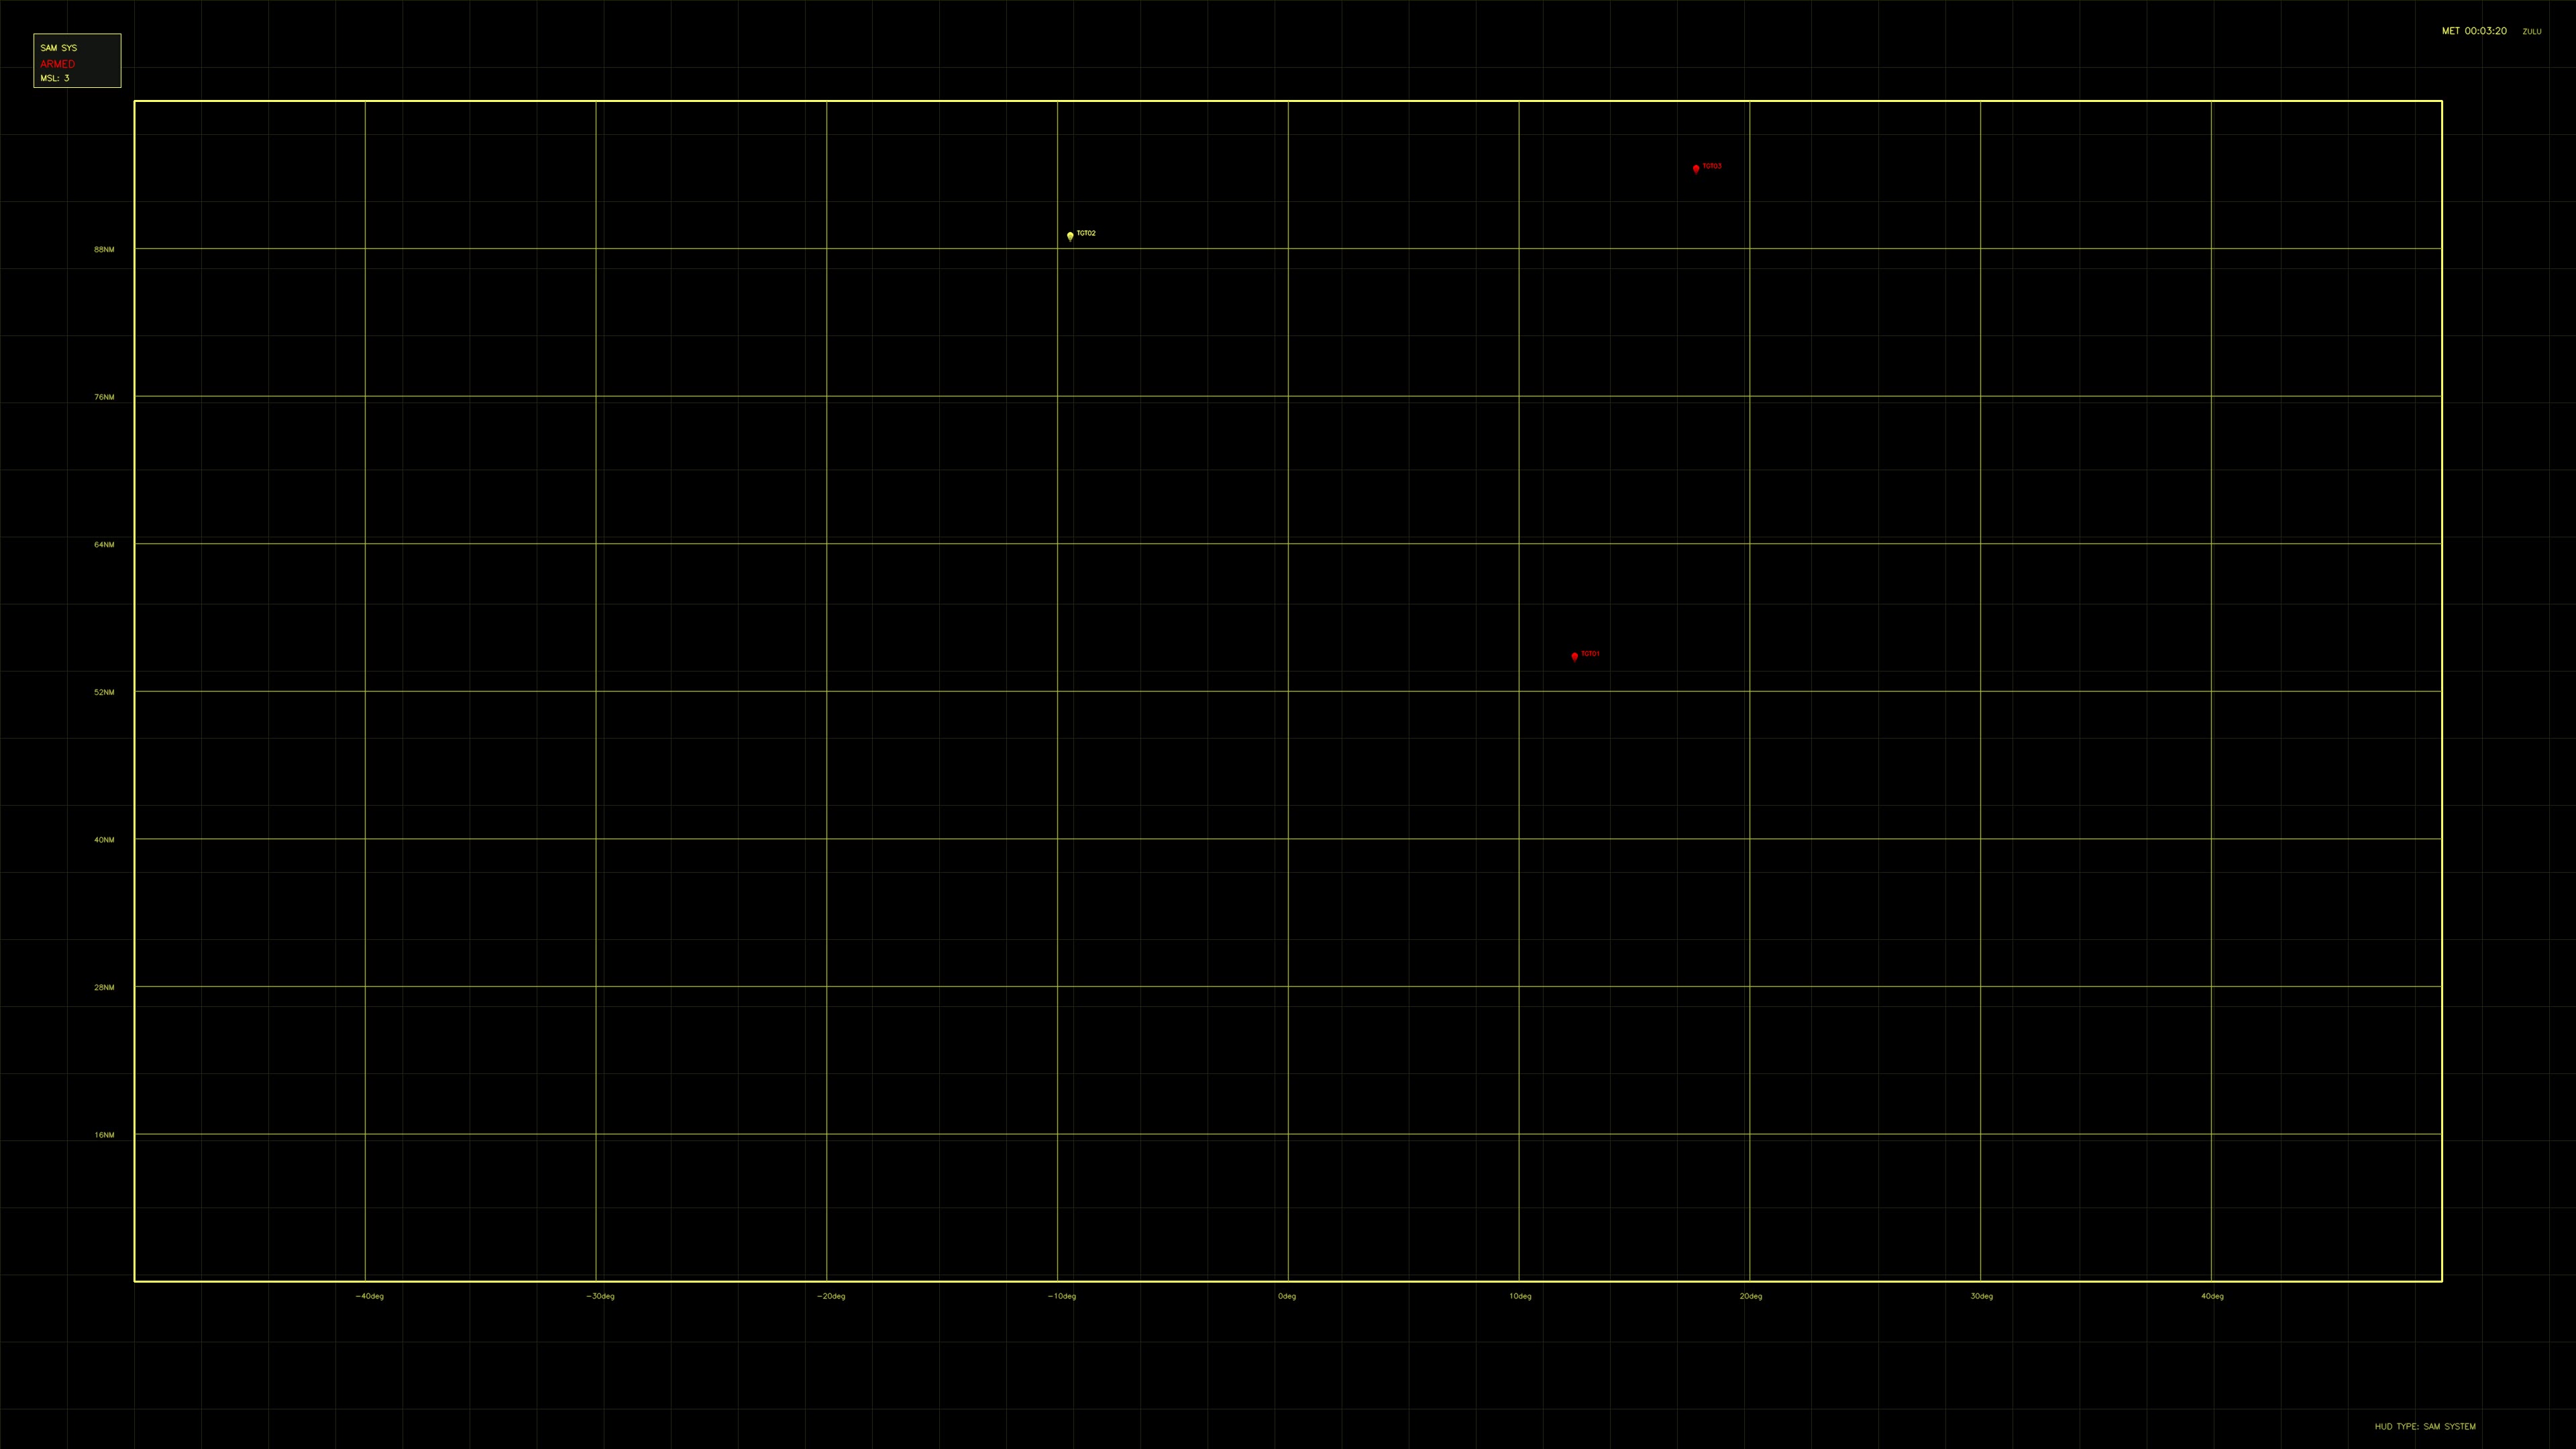This screenshot has height=1449, width=2576.
Task: Click the MET mission timer readout
Action: click(x=2475, y=31)
